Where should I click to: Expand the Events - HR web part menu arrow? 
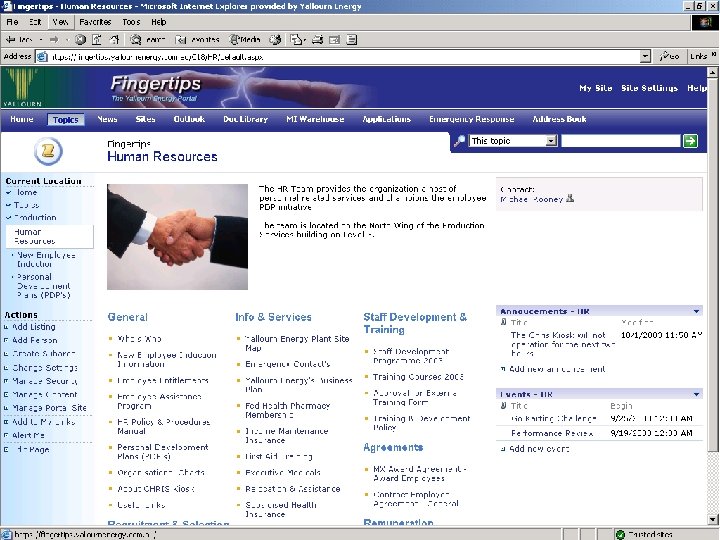tap(696, 394)
